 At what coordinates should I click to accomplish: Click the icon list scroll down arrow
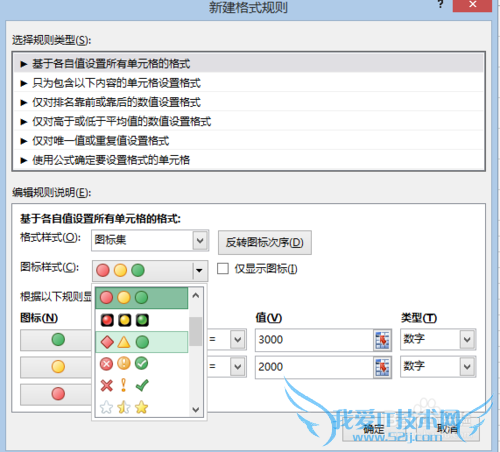click(x=196, y=409)
